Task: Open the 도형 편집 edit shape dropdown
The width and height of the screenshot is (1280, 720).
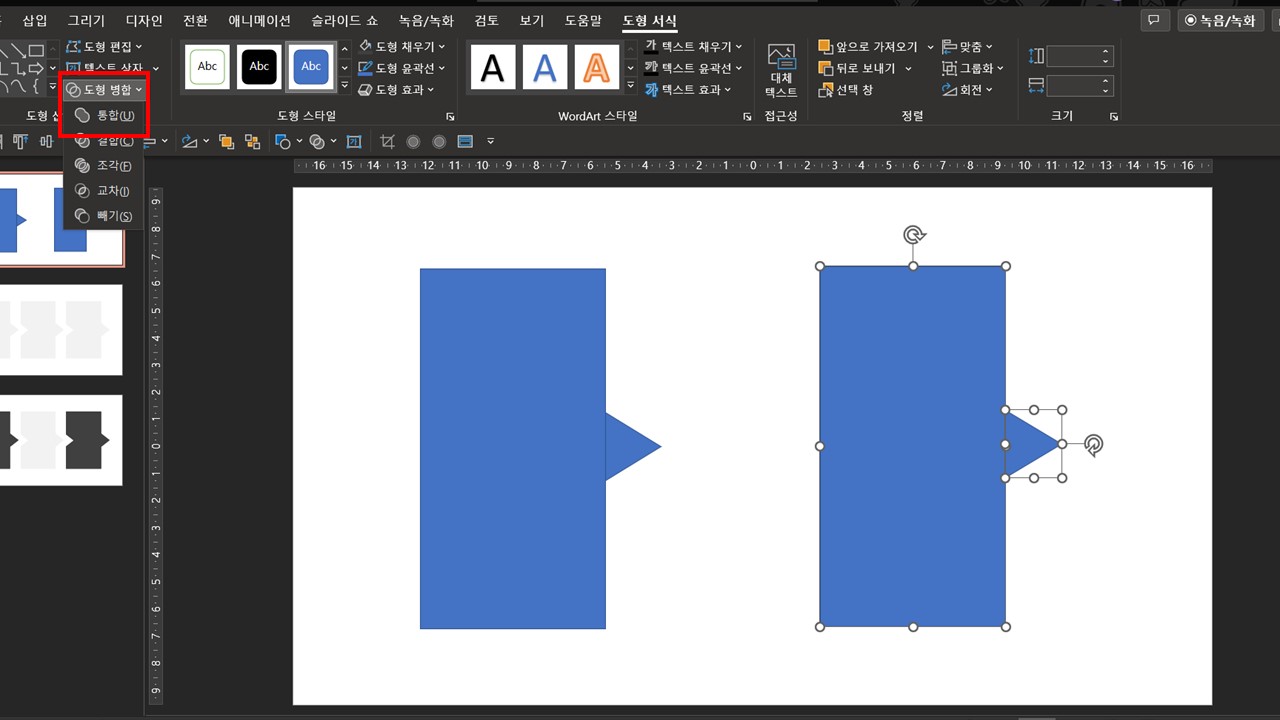Action: 104,47
